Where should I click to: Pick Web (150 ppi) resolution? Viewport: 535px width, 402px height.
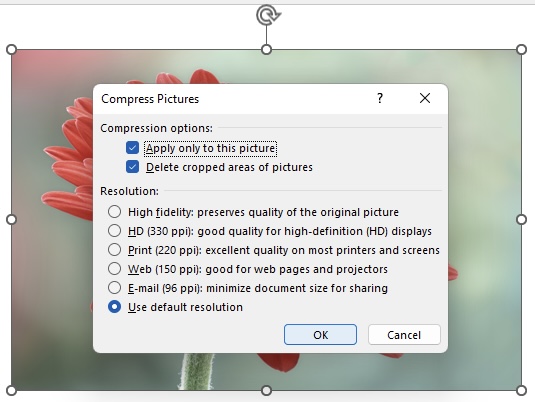coord(114,269)
